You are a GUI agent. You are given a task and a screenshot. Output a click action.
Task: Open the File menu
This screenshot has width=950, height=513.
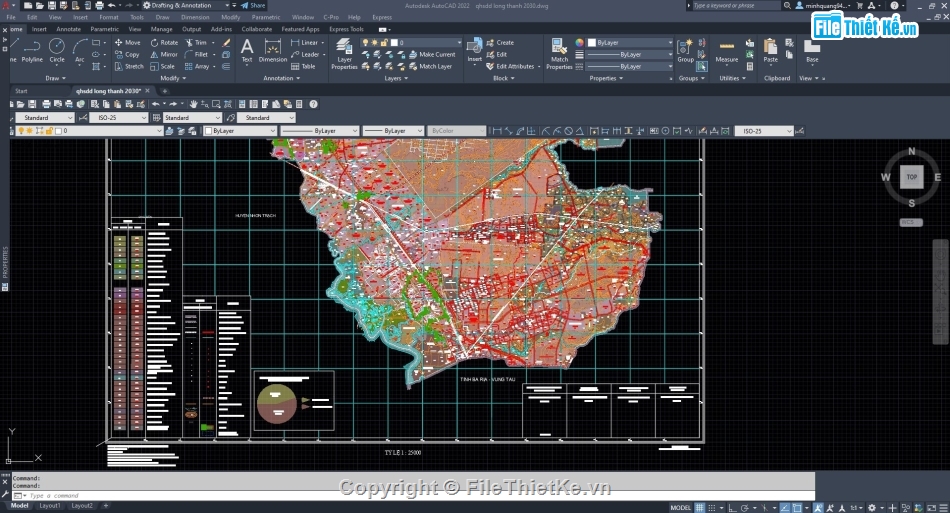[x=11, y=17]
